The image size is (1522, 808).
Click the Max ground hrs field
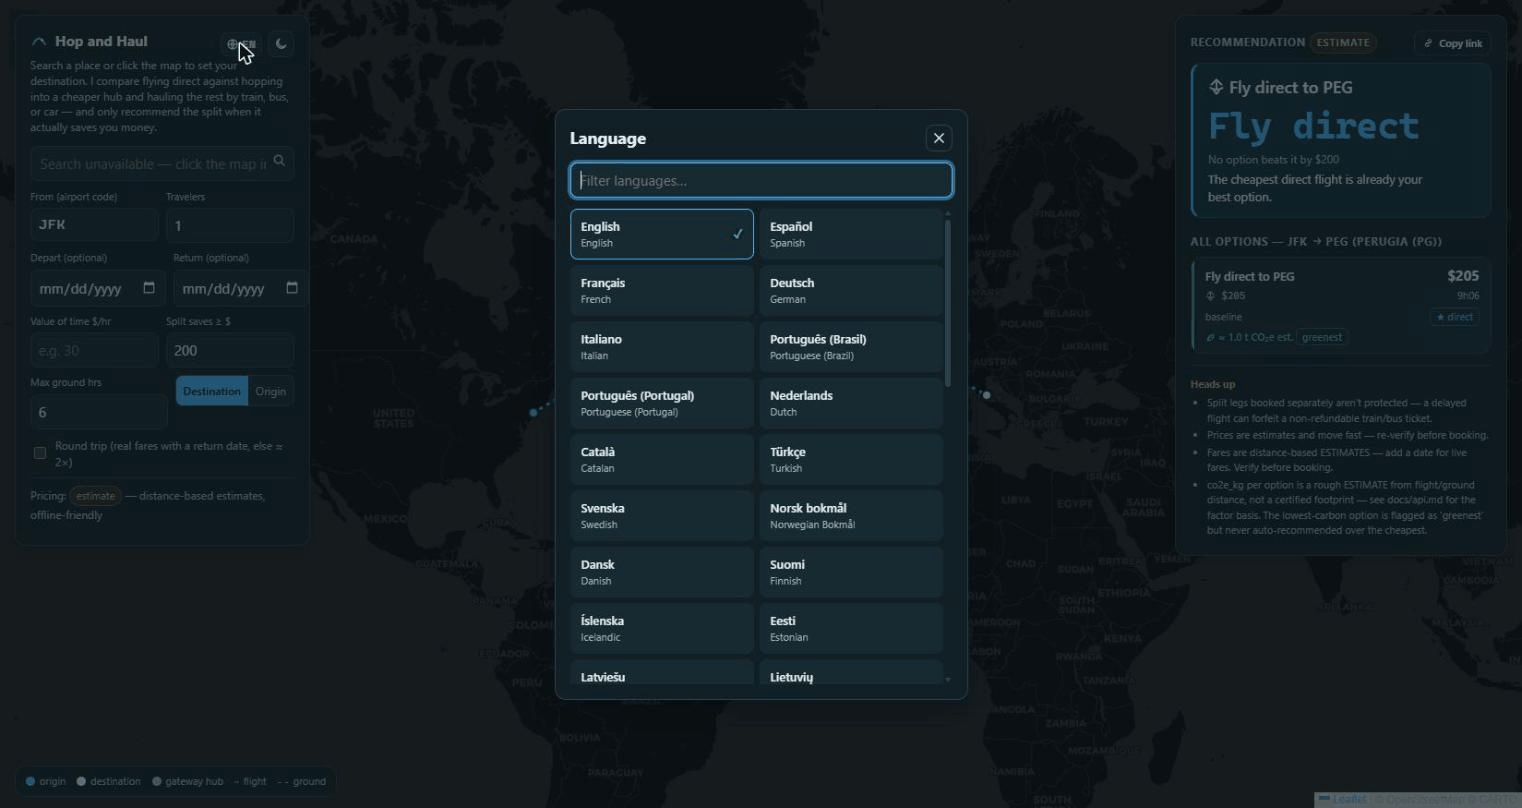pos(99,412)
